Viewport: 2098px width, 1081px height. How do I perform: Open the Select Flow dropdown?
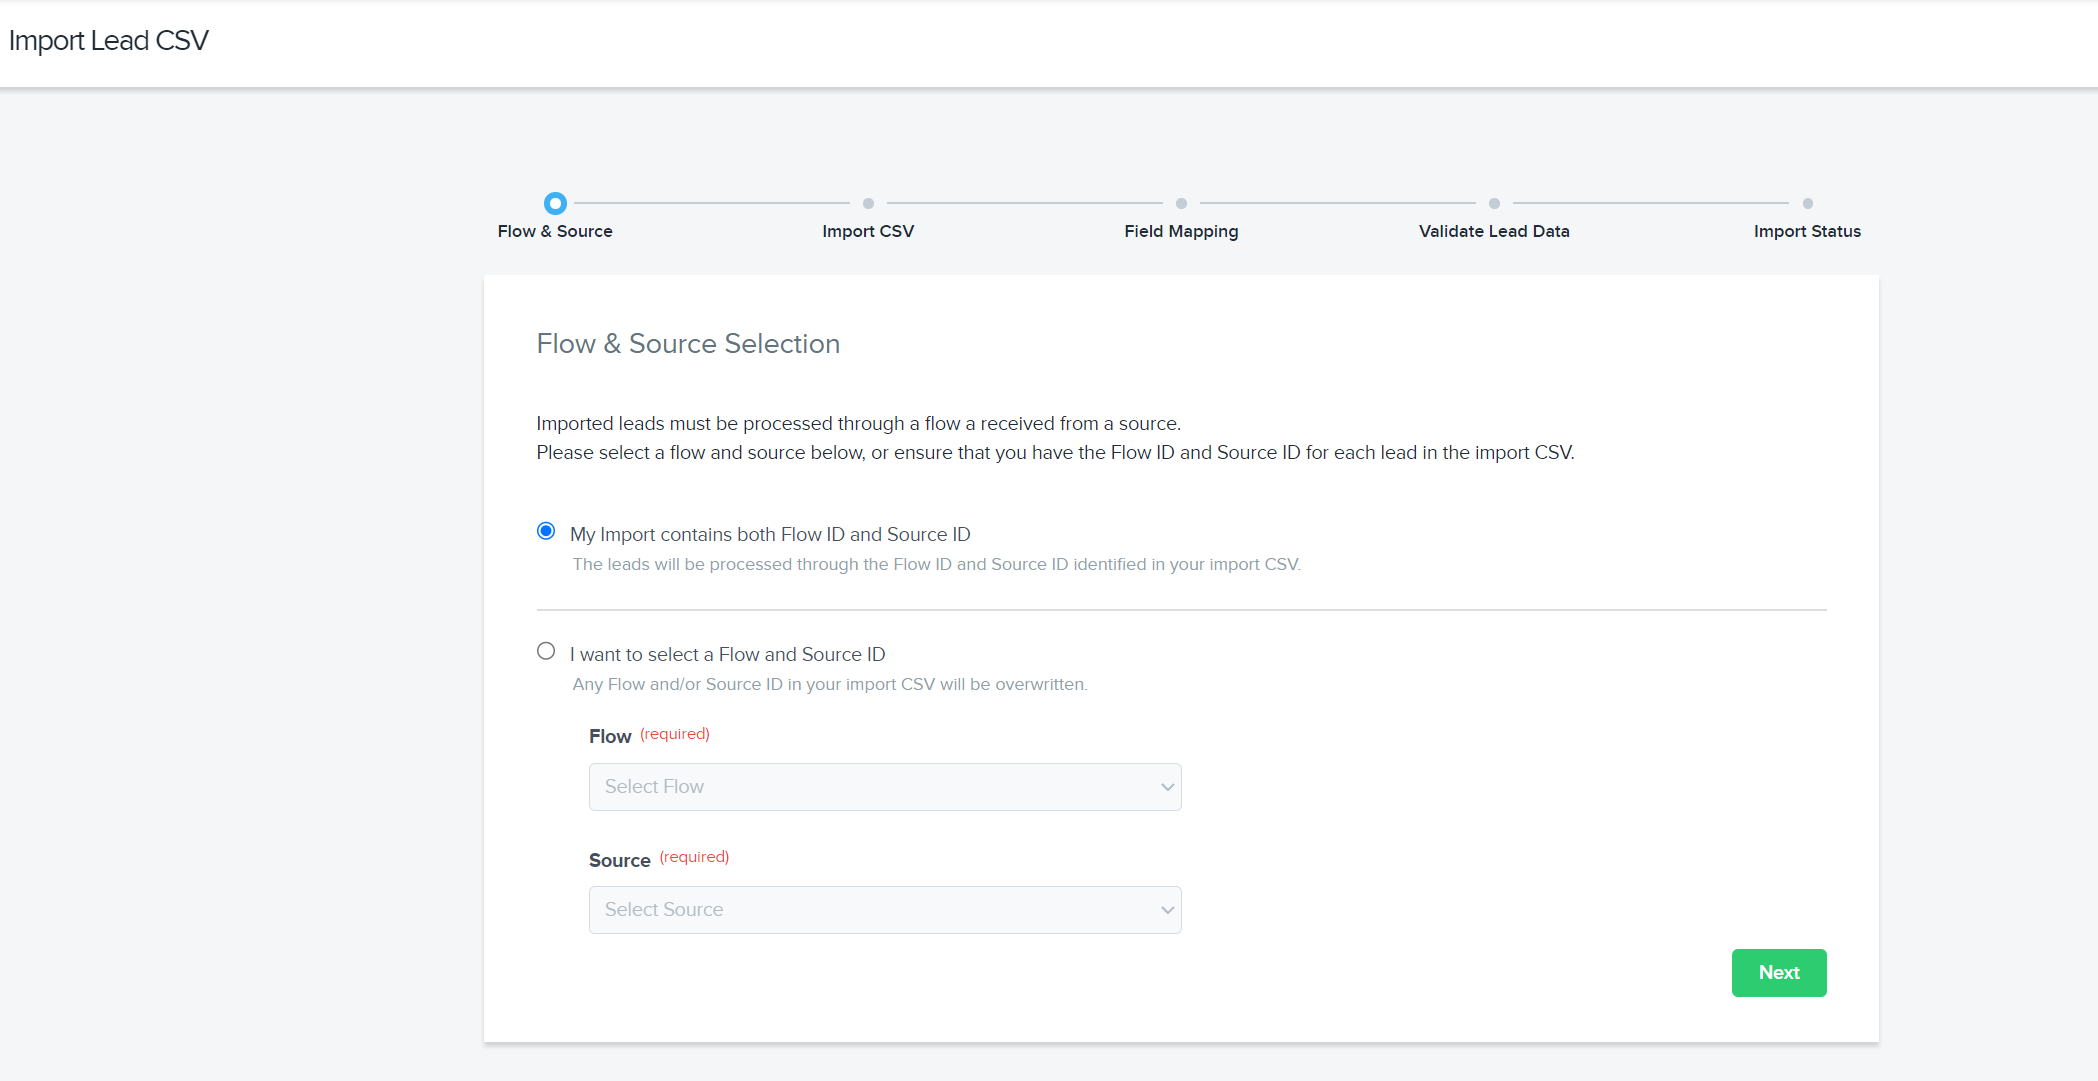[x=884, y=787]
